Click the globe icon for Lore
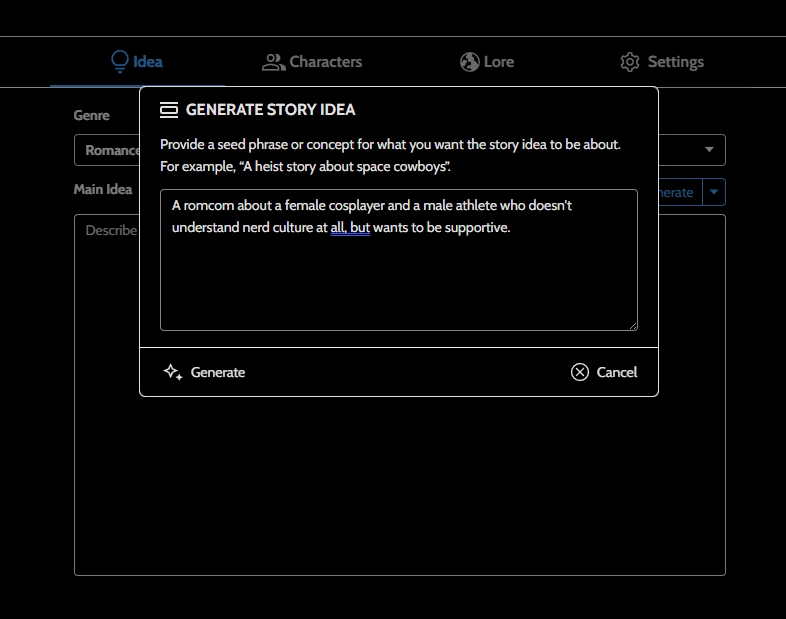This screenshot has height=619, width=786. click(x=470, y=62)
